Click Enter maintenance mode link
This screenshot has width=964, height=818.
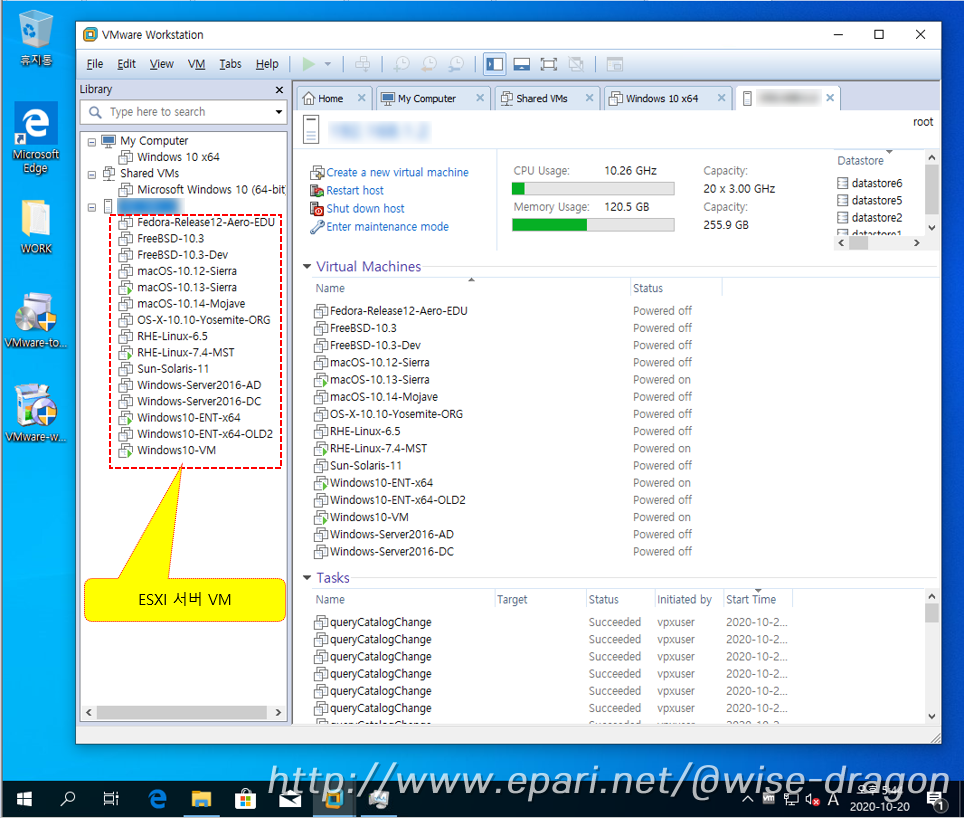point(387,227)
